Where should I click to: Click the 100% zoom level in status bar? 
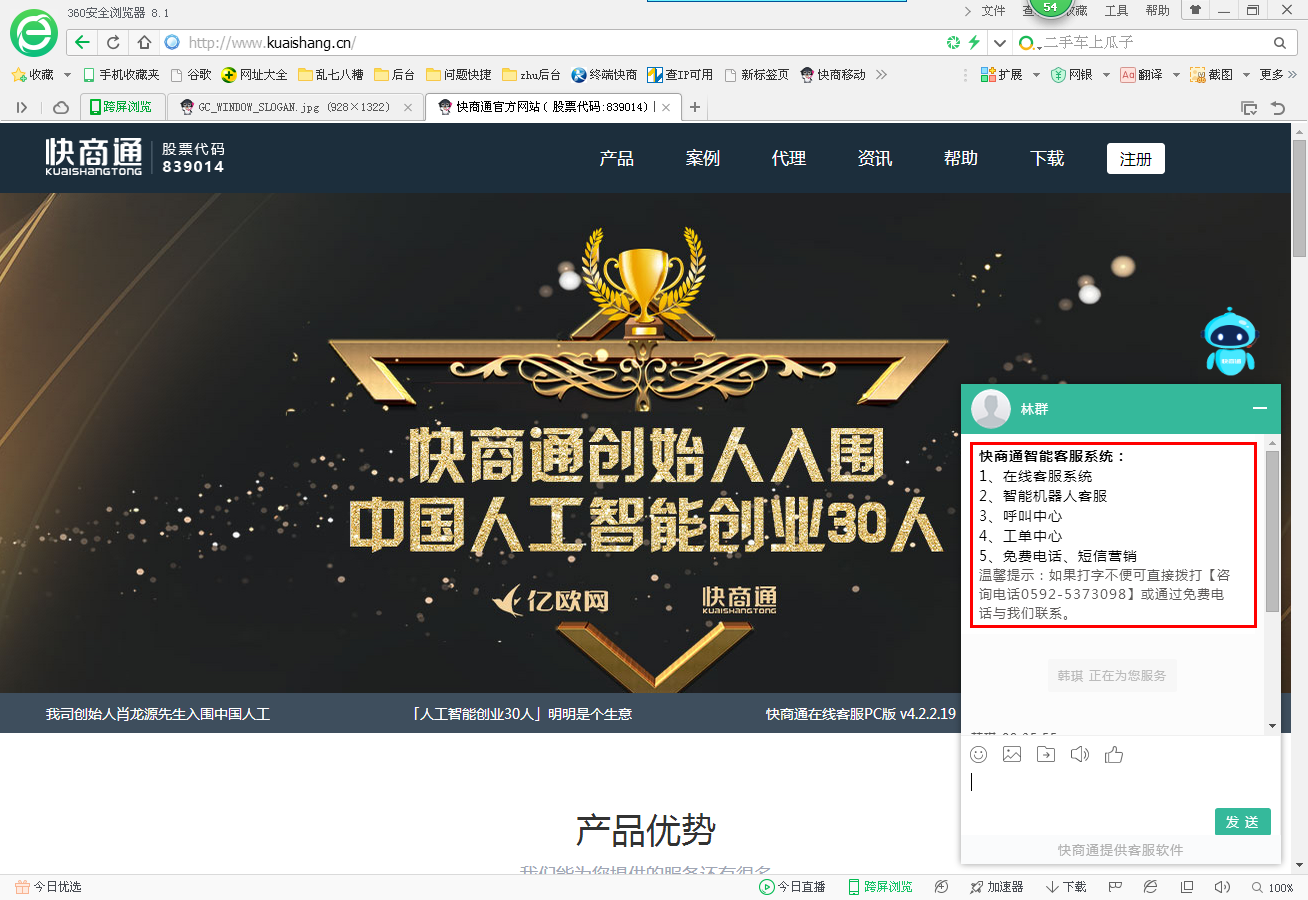pyautogui.click(x=1273, y=888)
